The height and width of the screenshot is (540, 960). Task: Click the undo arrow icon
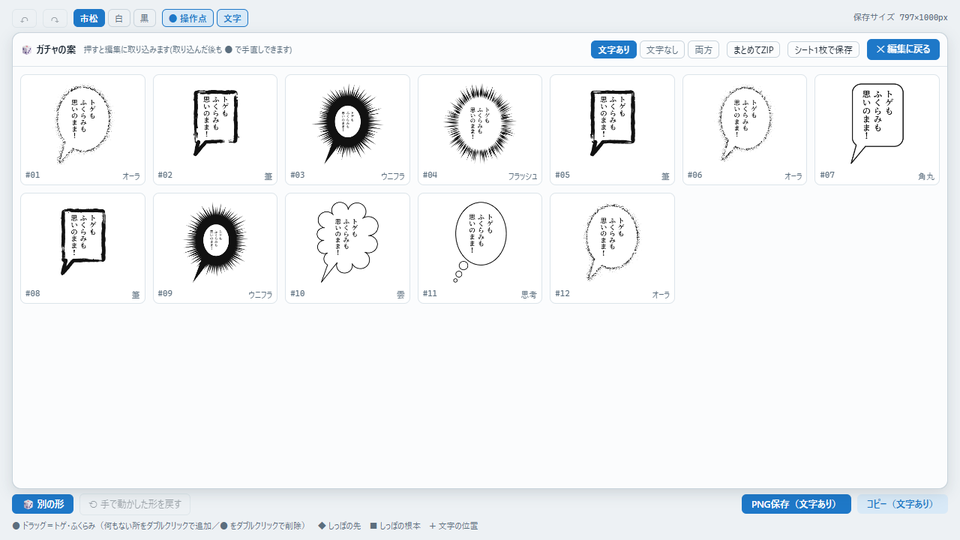[x=24, y=18]
